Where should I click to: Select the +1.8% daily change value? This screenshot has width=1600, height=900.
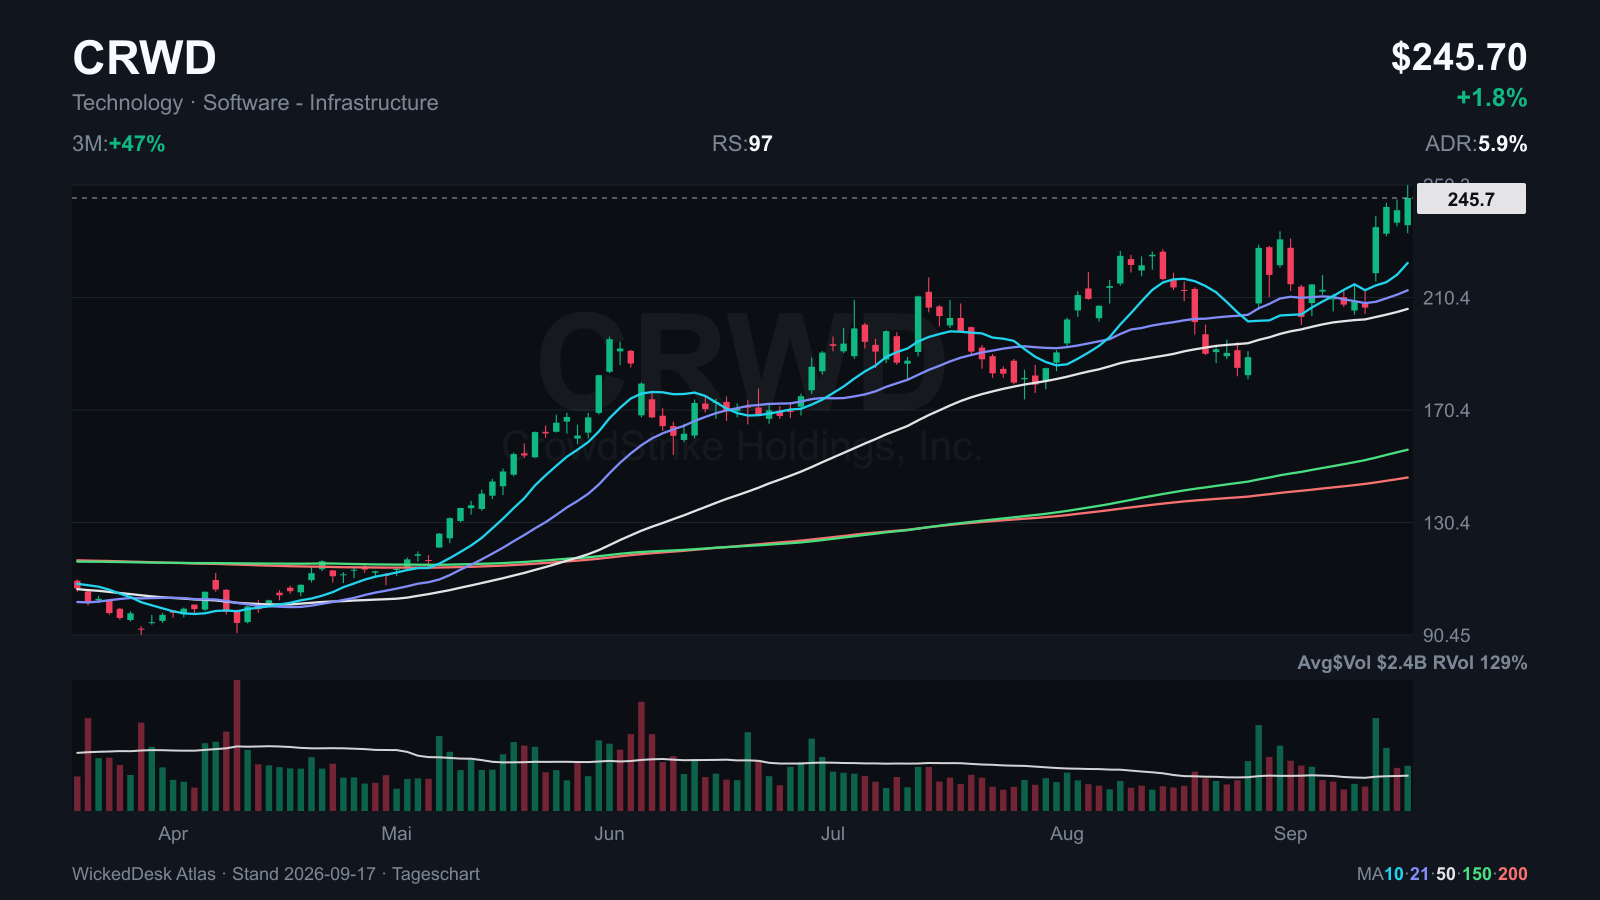pyautogui.click(x=1492, y=98)
